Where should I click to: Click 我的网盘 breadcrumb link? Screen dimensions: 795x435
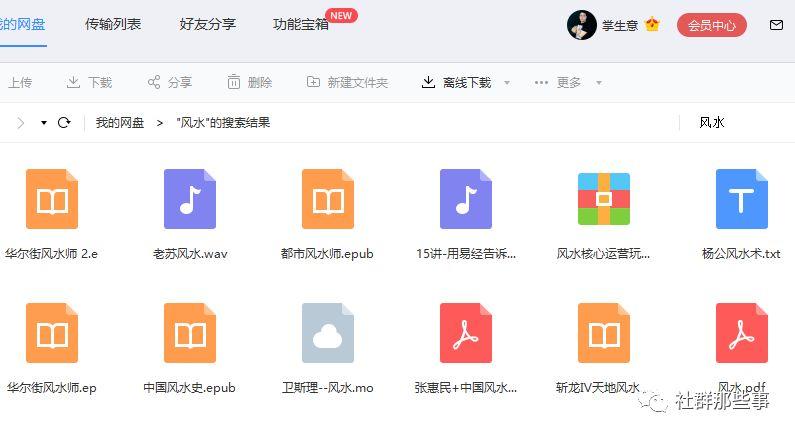[120, 123]
